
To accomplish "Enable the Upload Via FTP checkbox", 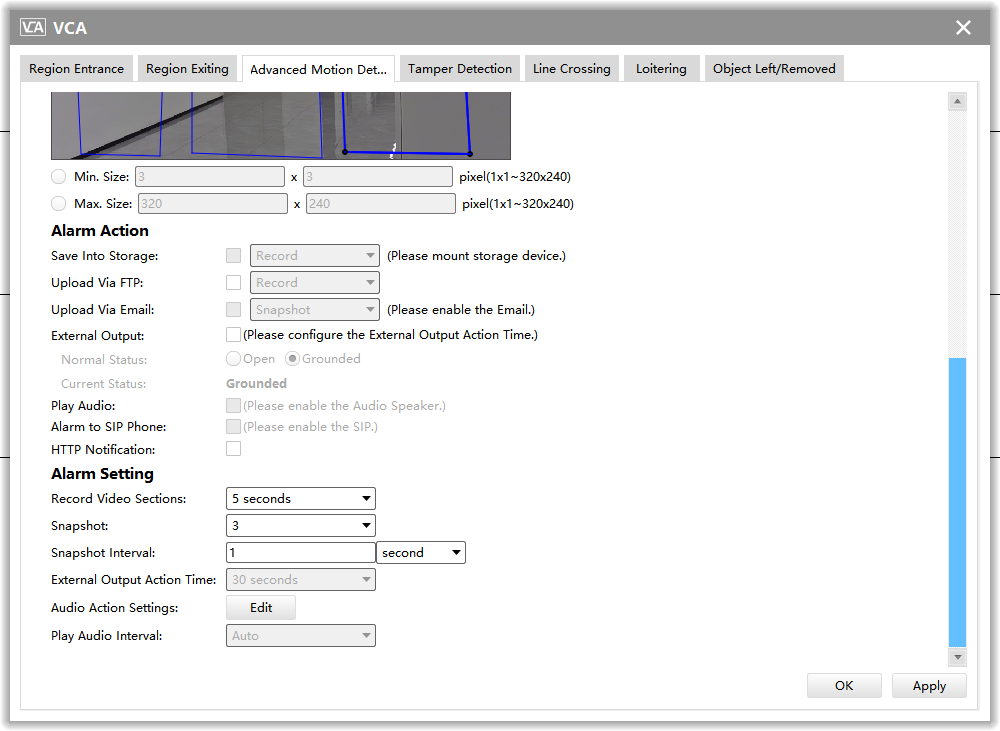I will (x=233, y=283).
